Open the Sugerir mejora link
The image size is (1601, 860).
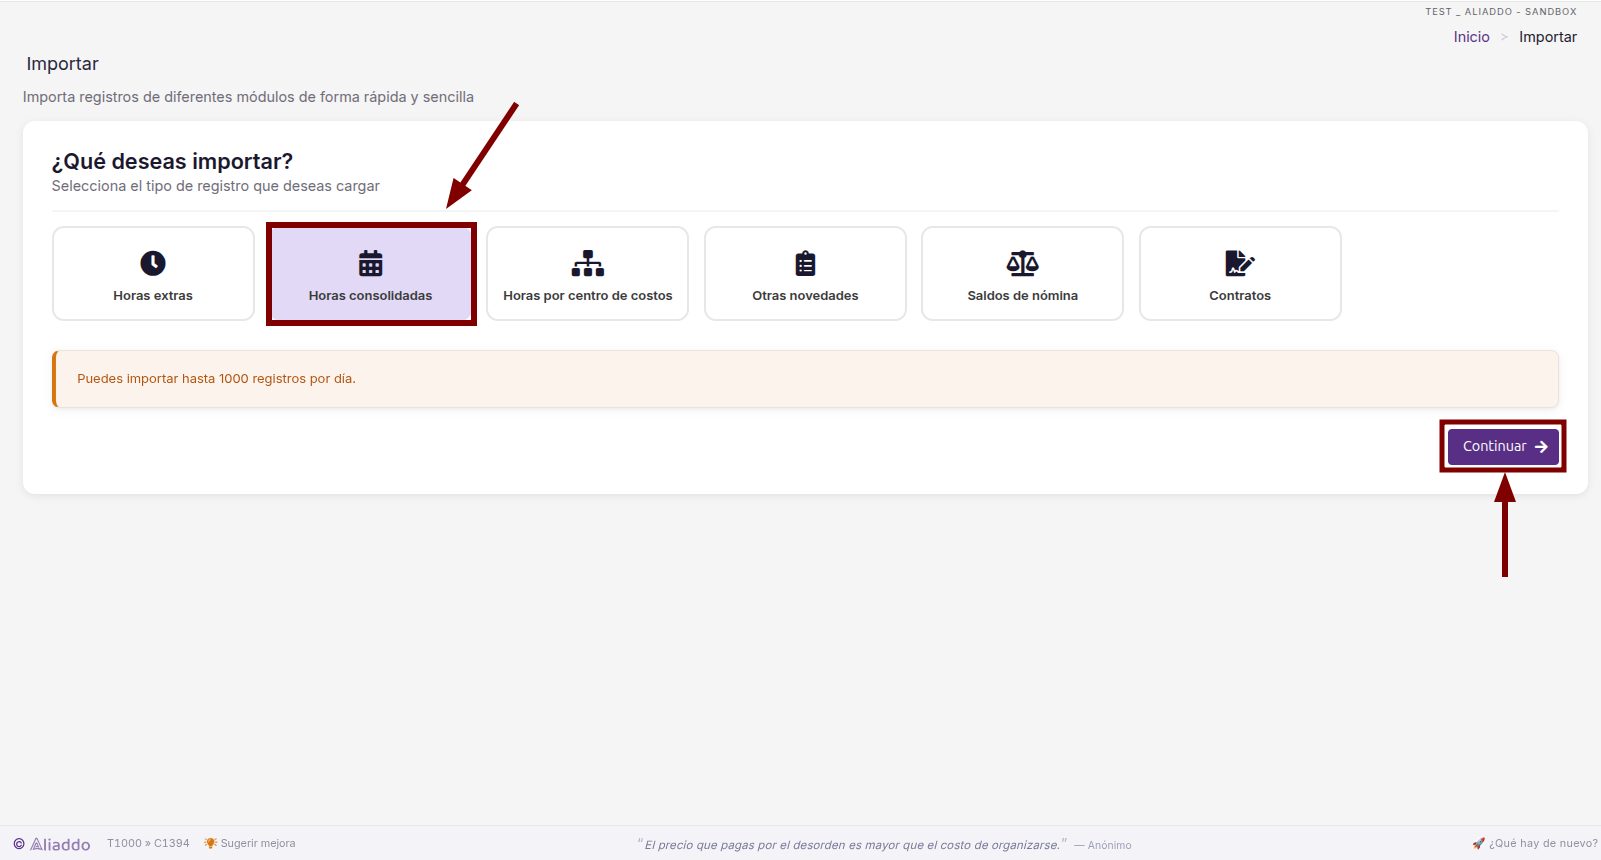258,843
